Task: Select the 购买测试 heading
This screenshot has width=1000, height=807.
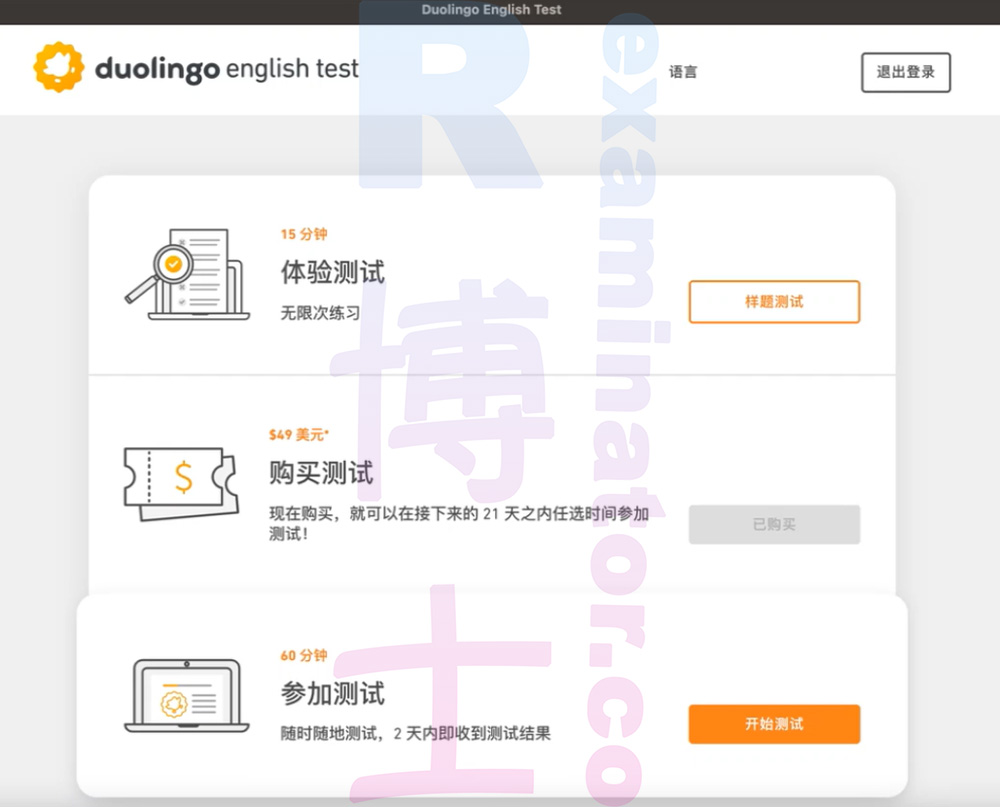Action: pyautogui.click(x=321, y=473)
